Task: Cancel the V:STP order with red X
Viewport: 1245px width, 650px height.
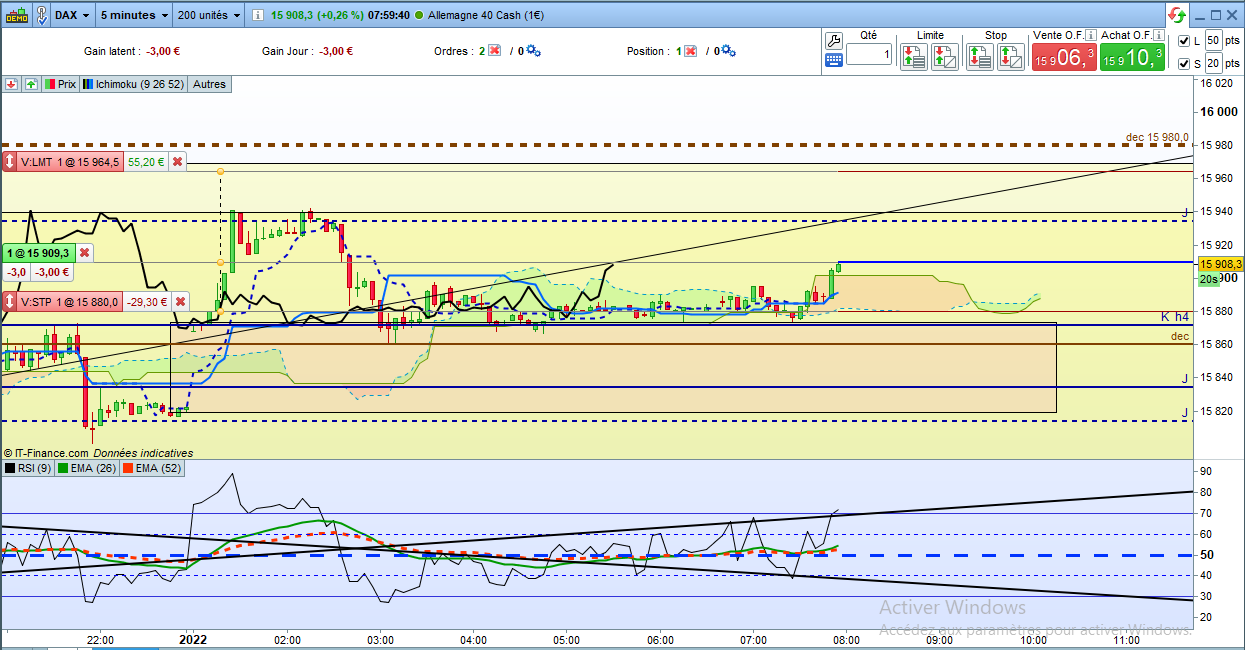Action: click(x=181, y=301)
